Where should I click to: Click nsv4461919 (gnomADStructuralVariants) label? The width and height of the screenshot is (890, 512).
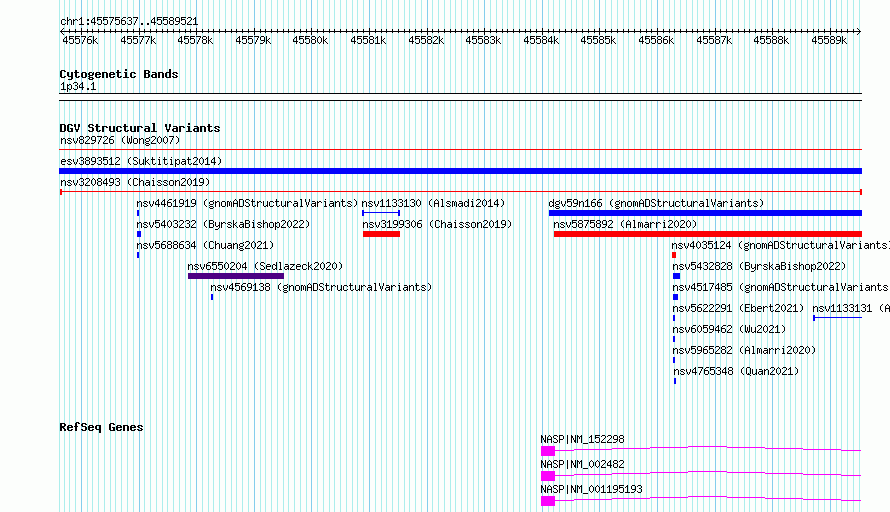tap(247, 203)
